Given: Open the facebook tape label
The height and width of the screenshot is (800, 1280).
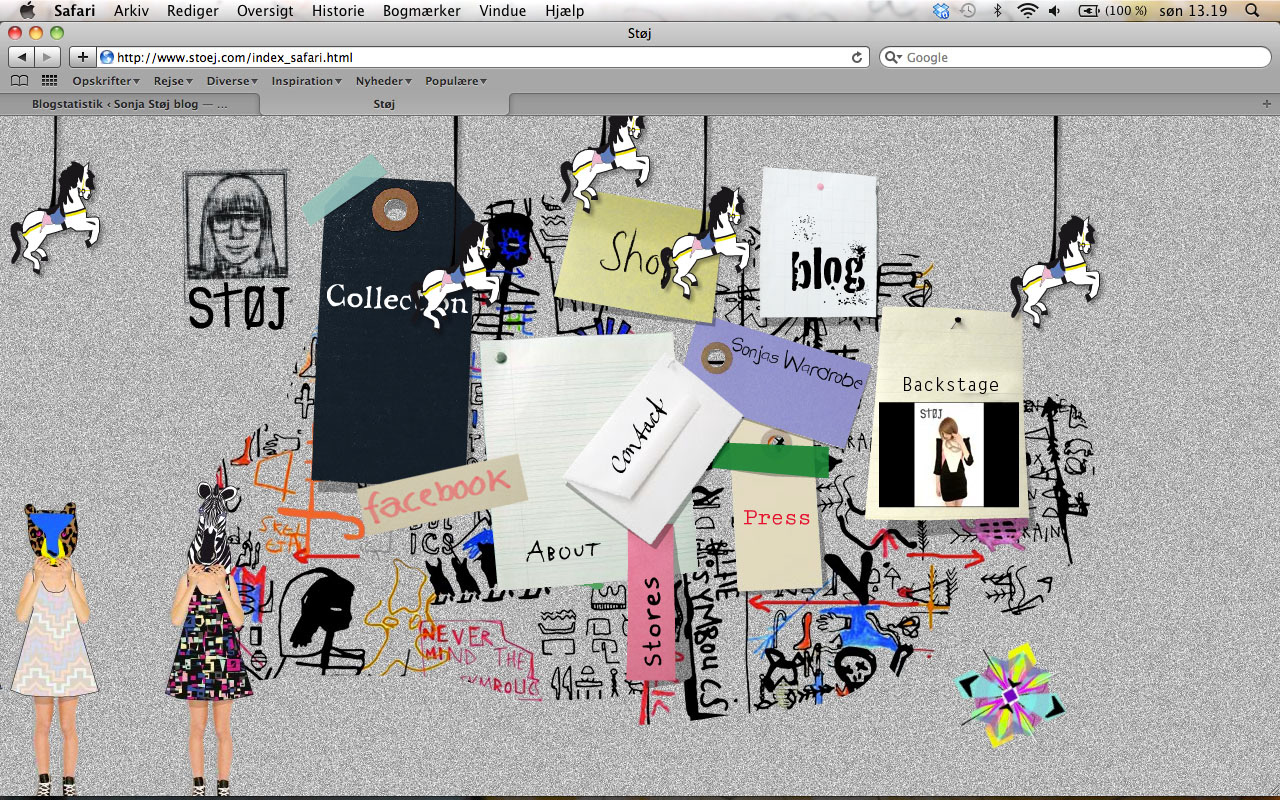Looking at the screenshot, I should [441, 493].
